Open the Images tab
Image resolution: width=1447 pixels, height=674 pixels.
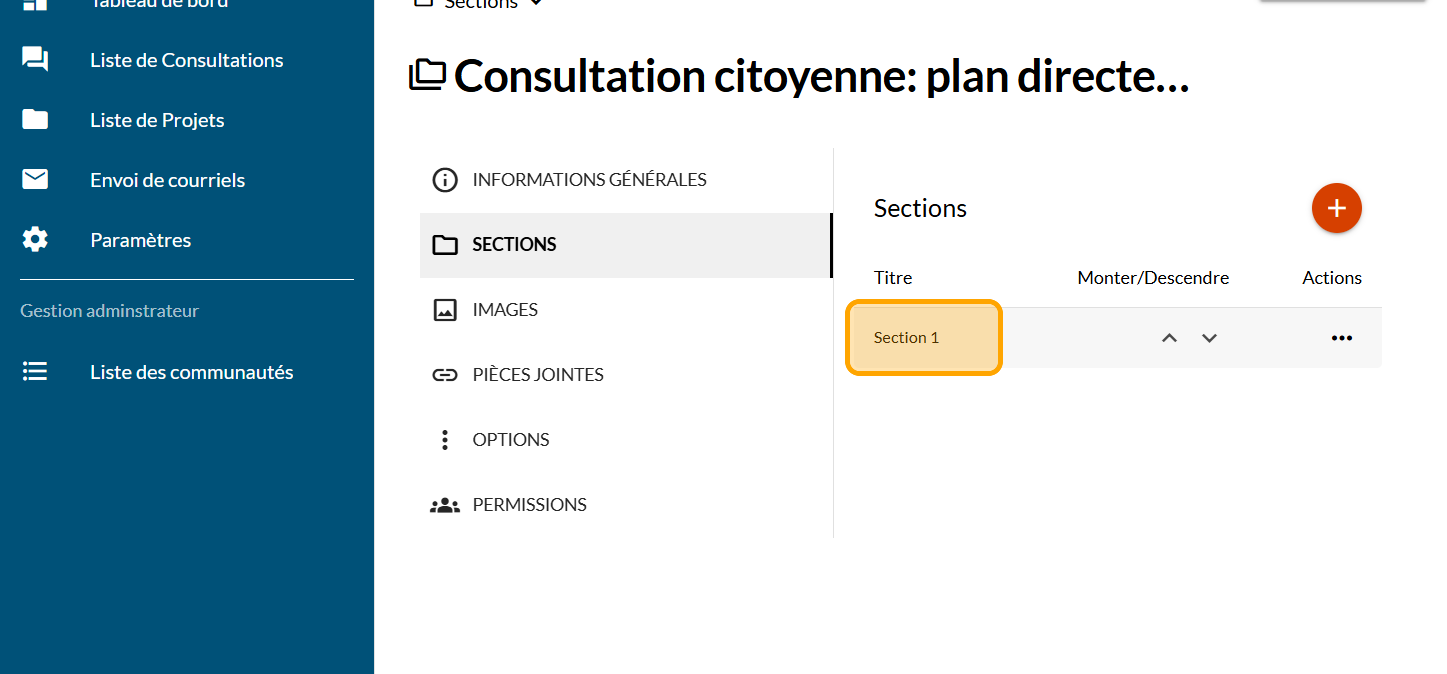505,310
